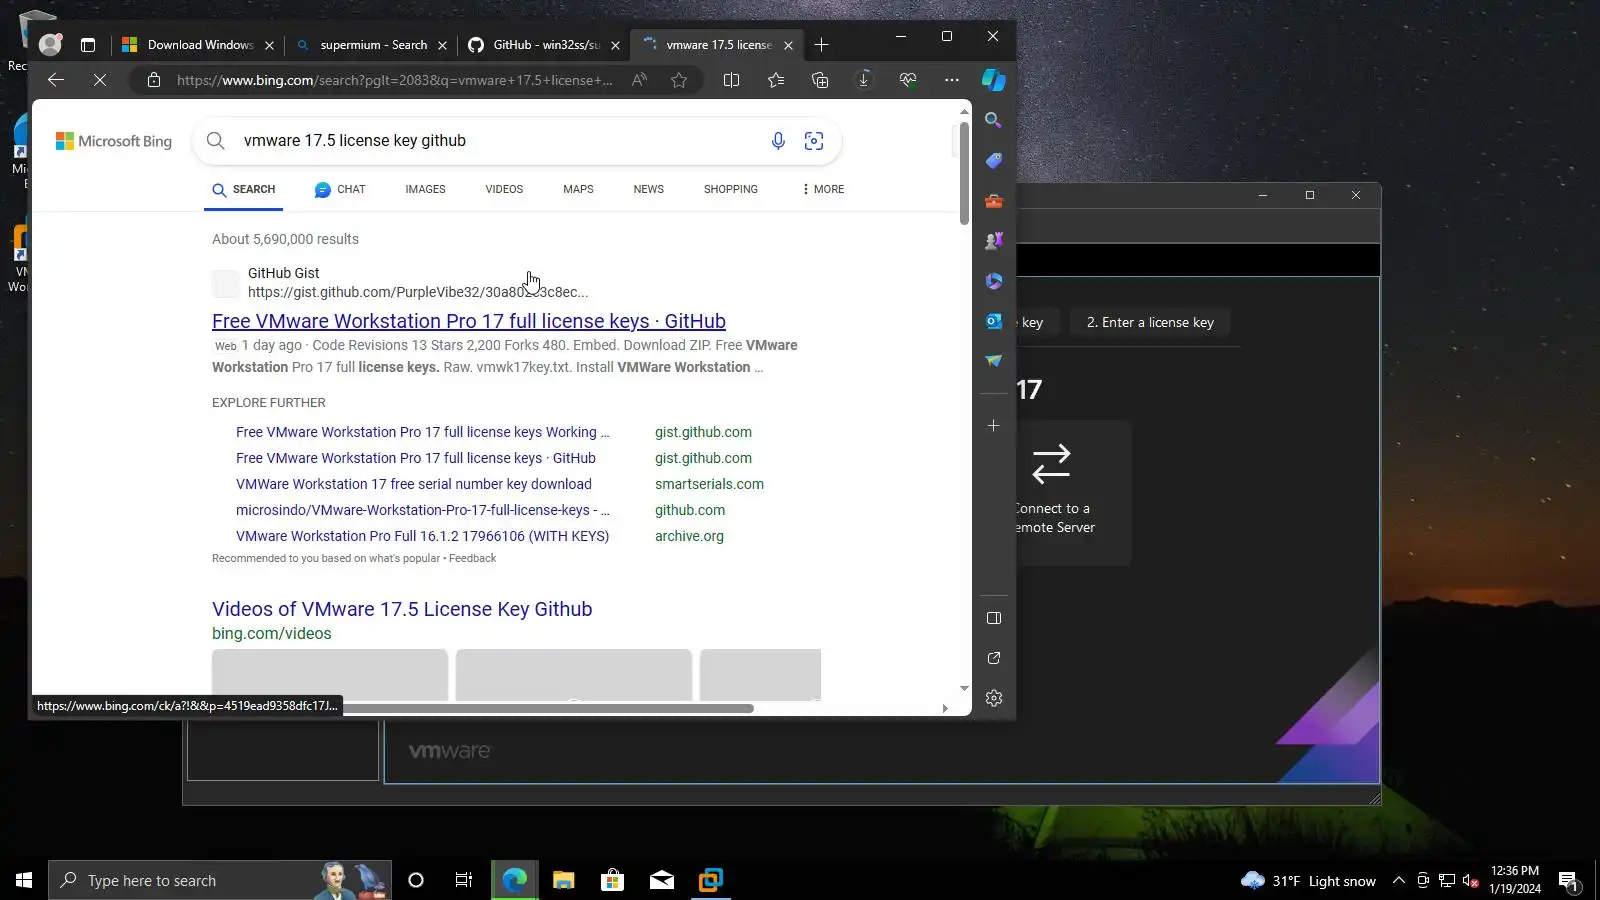Click the Bing search magnifier icon
The width and height of the screenshot is (1600, 900).
(216, 141)
